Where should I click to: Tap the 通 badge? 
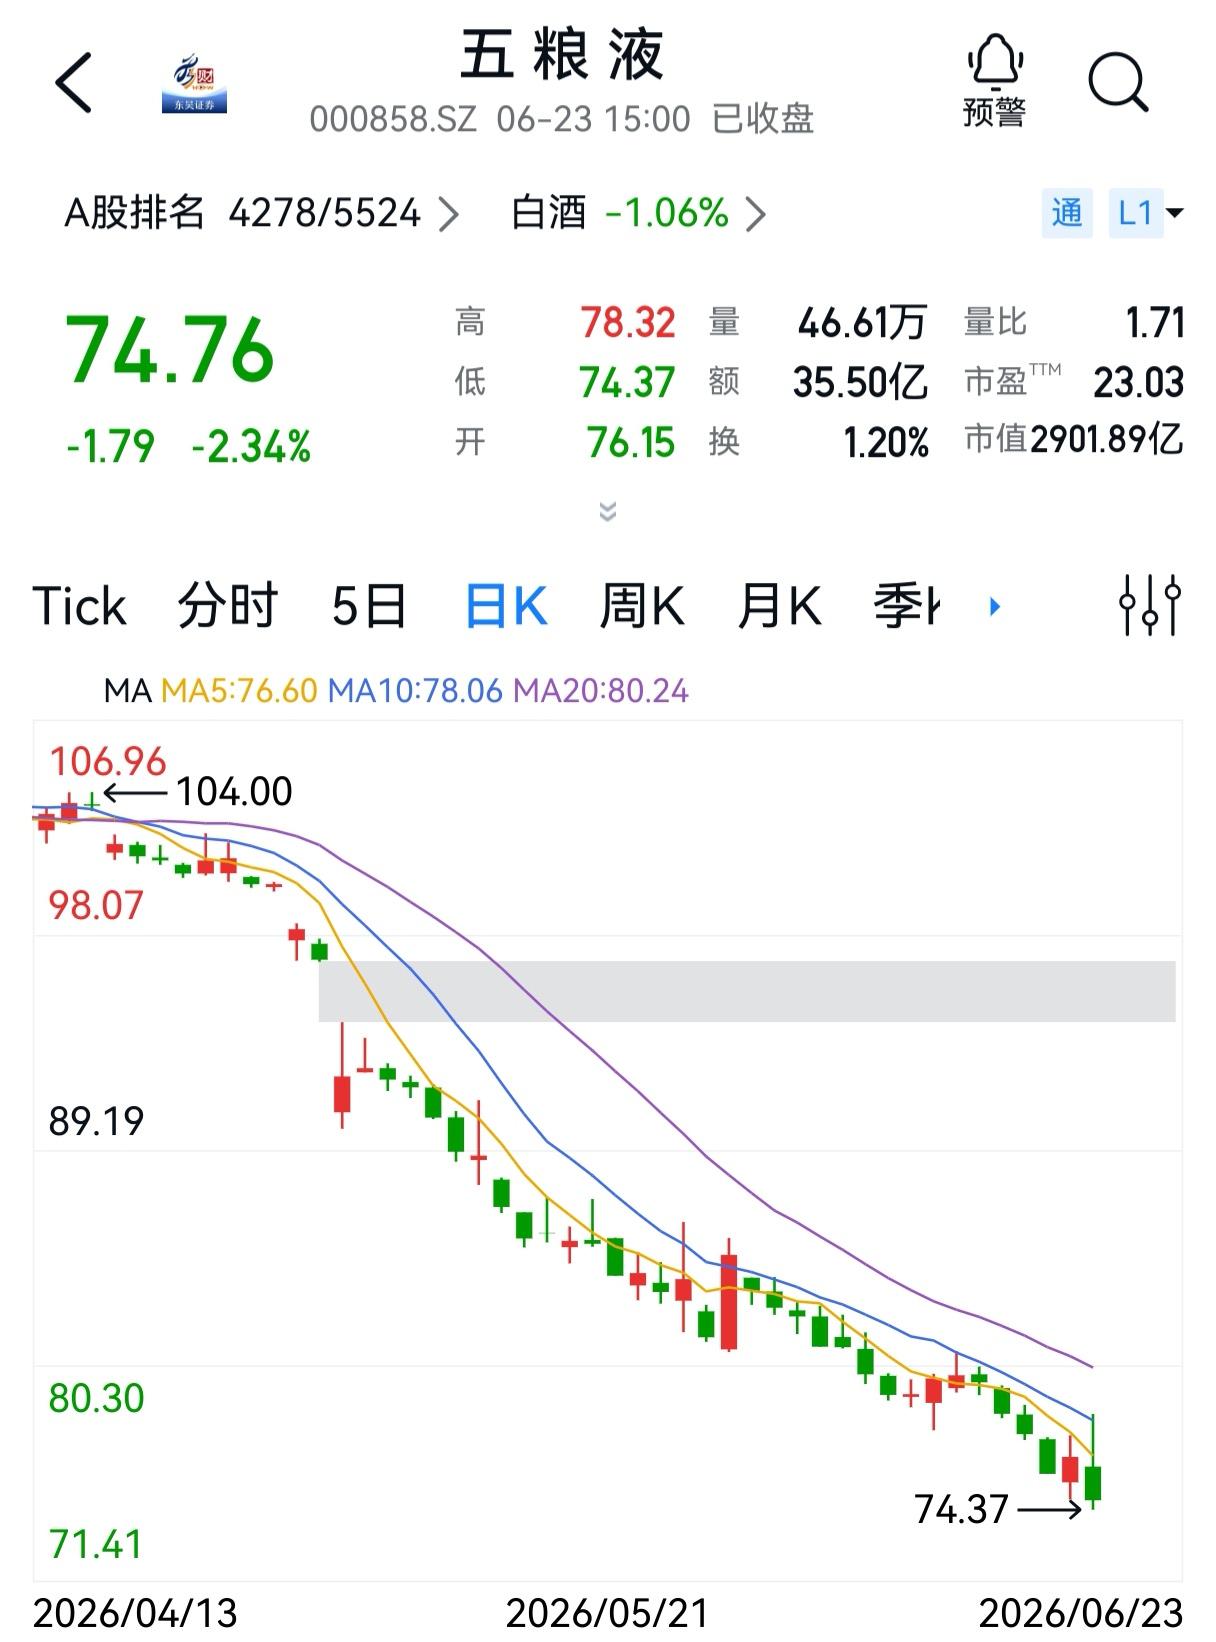tap(1067, 212)
